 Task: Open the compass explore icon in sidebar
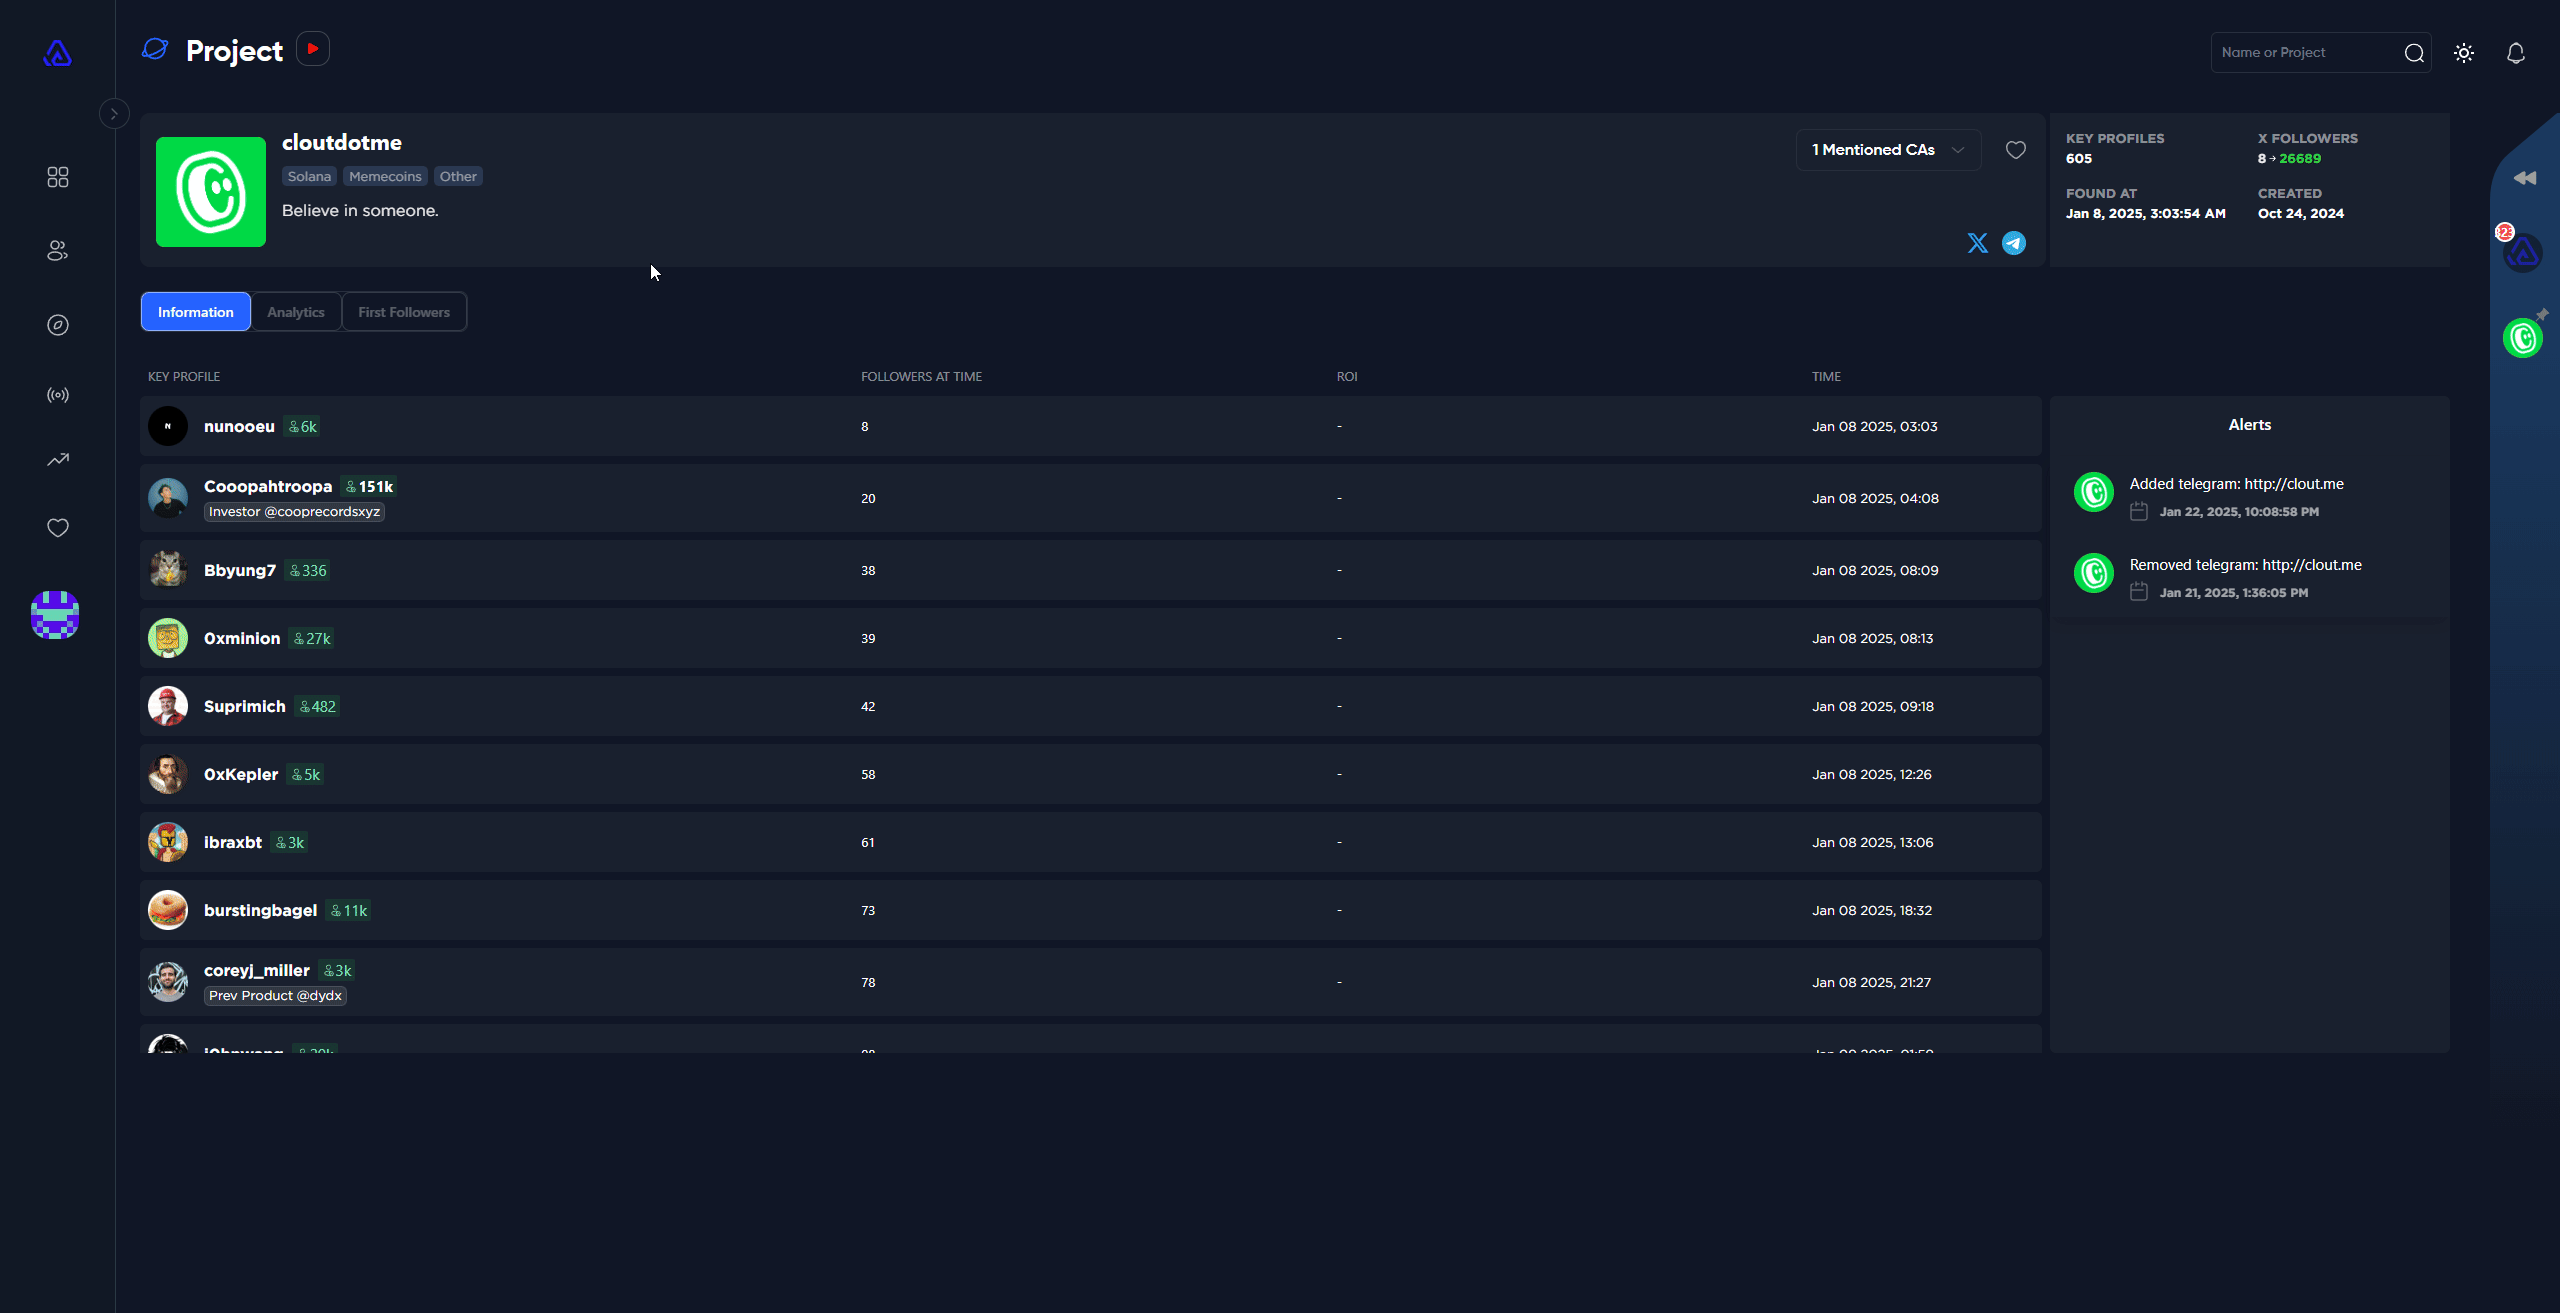point(58,325)
